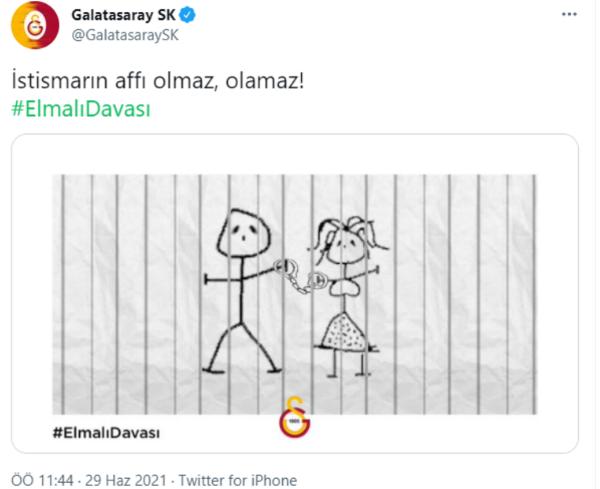Click the girl's dotted dress in drawing

tap(346, 331)
